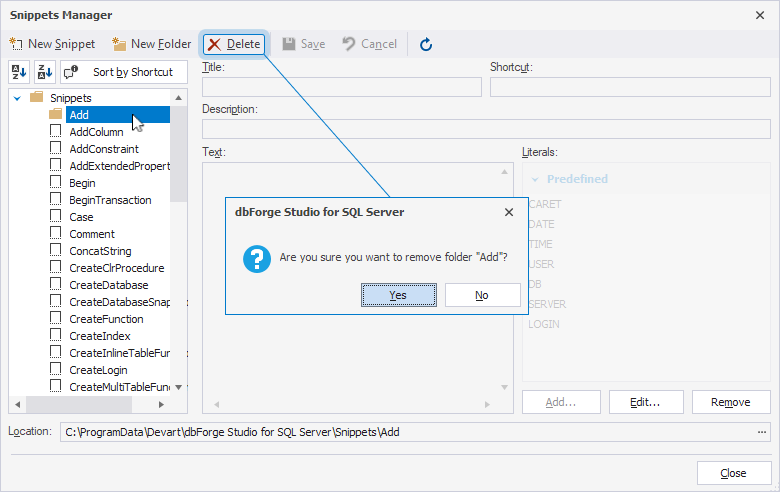Click the Add folder icon
Image resolution: width=780 pixels, height=492 pixels.
point(56,114)
